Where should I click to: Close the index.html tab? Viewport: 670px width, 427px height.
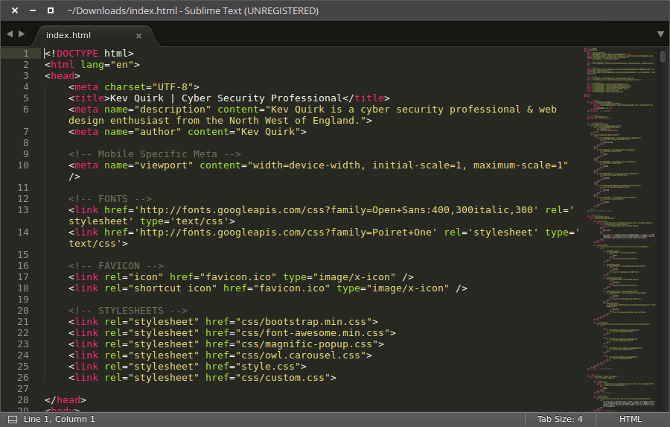coord(138,36)
